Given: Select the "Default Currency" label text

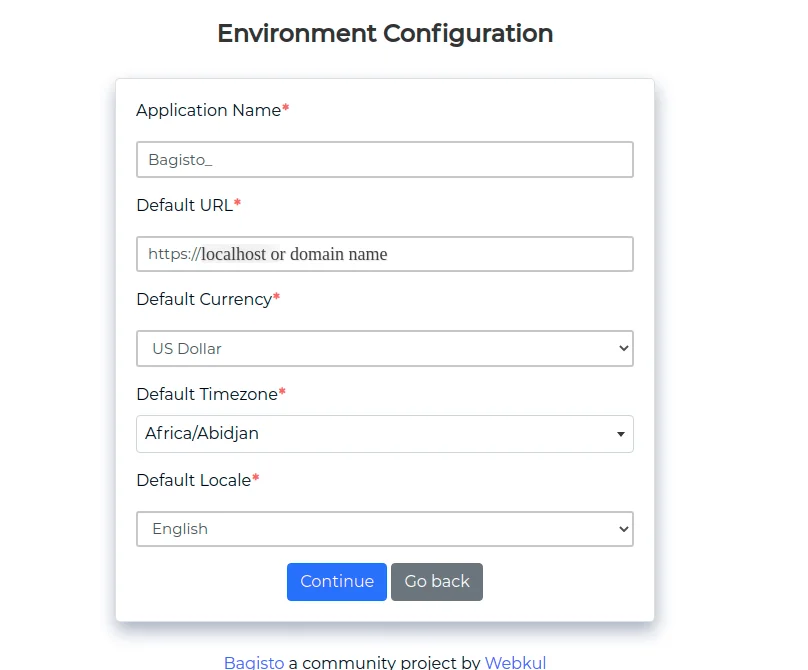Looking at the screenshot, I should [204, 299].
